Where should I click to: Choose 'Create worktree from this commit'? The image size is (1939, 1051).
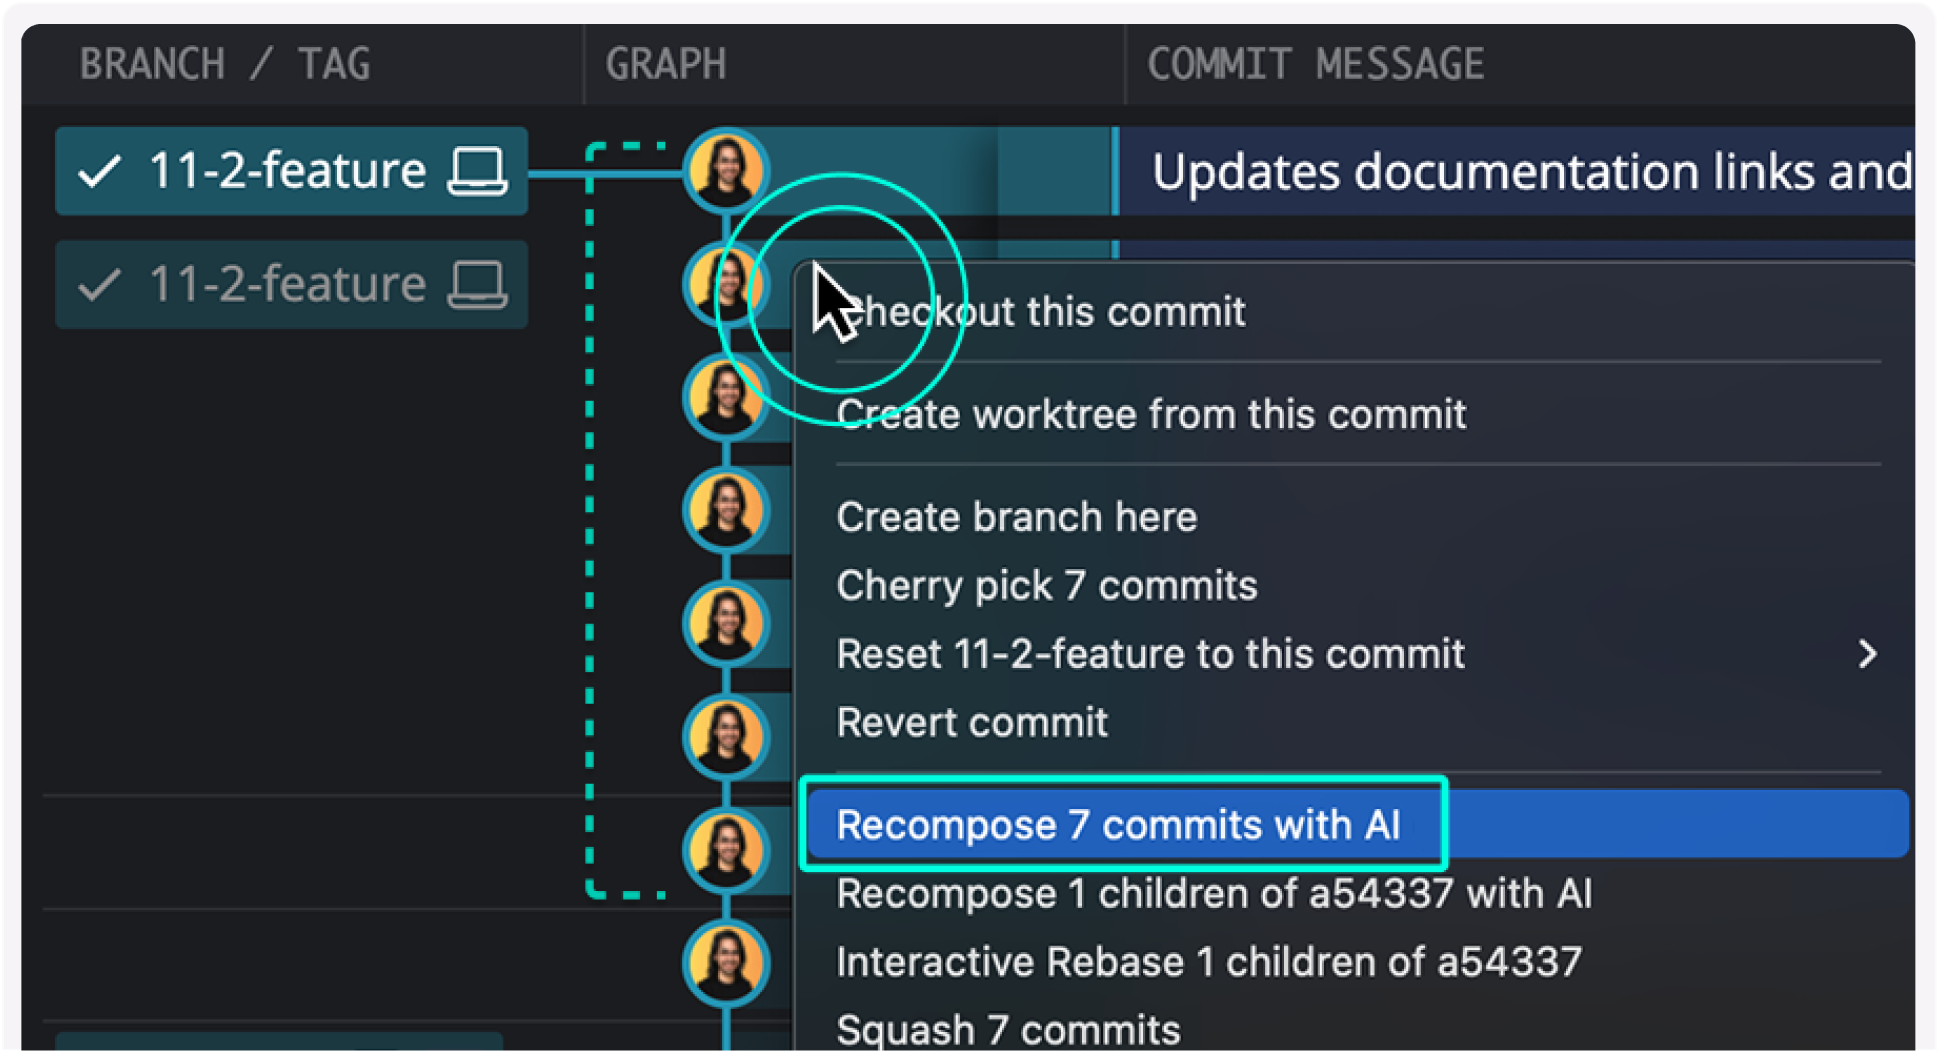coord(1151,414)
